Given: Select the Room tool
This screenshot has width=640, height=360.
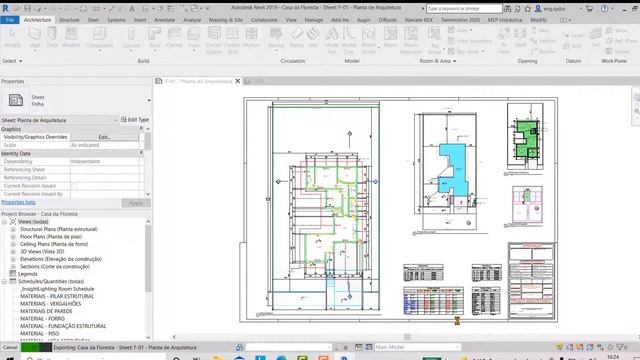Looking at the screenshot, I should 390,37.
